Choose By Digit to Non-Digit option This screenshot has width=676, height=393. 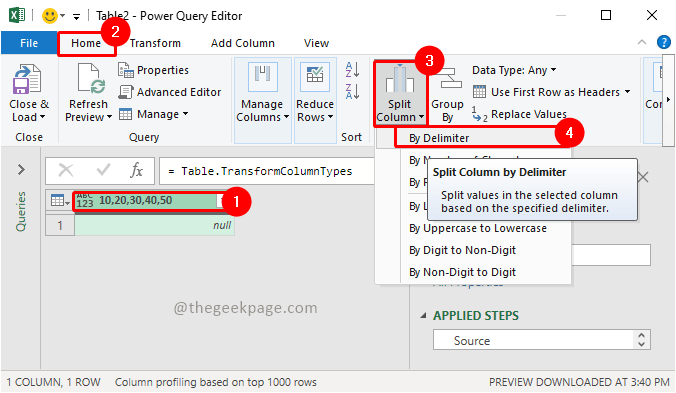462,250
